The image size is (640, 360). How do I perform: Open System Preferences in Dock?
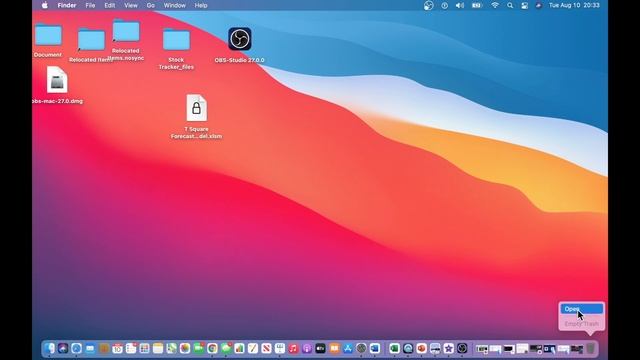tap(361, 348)
